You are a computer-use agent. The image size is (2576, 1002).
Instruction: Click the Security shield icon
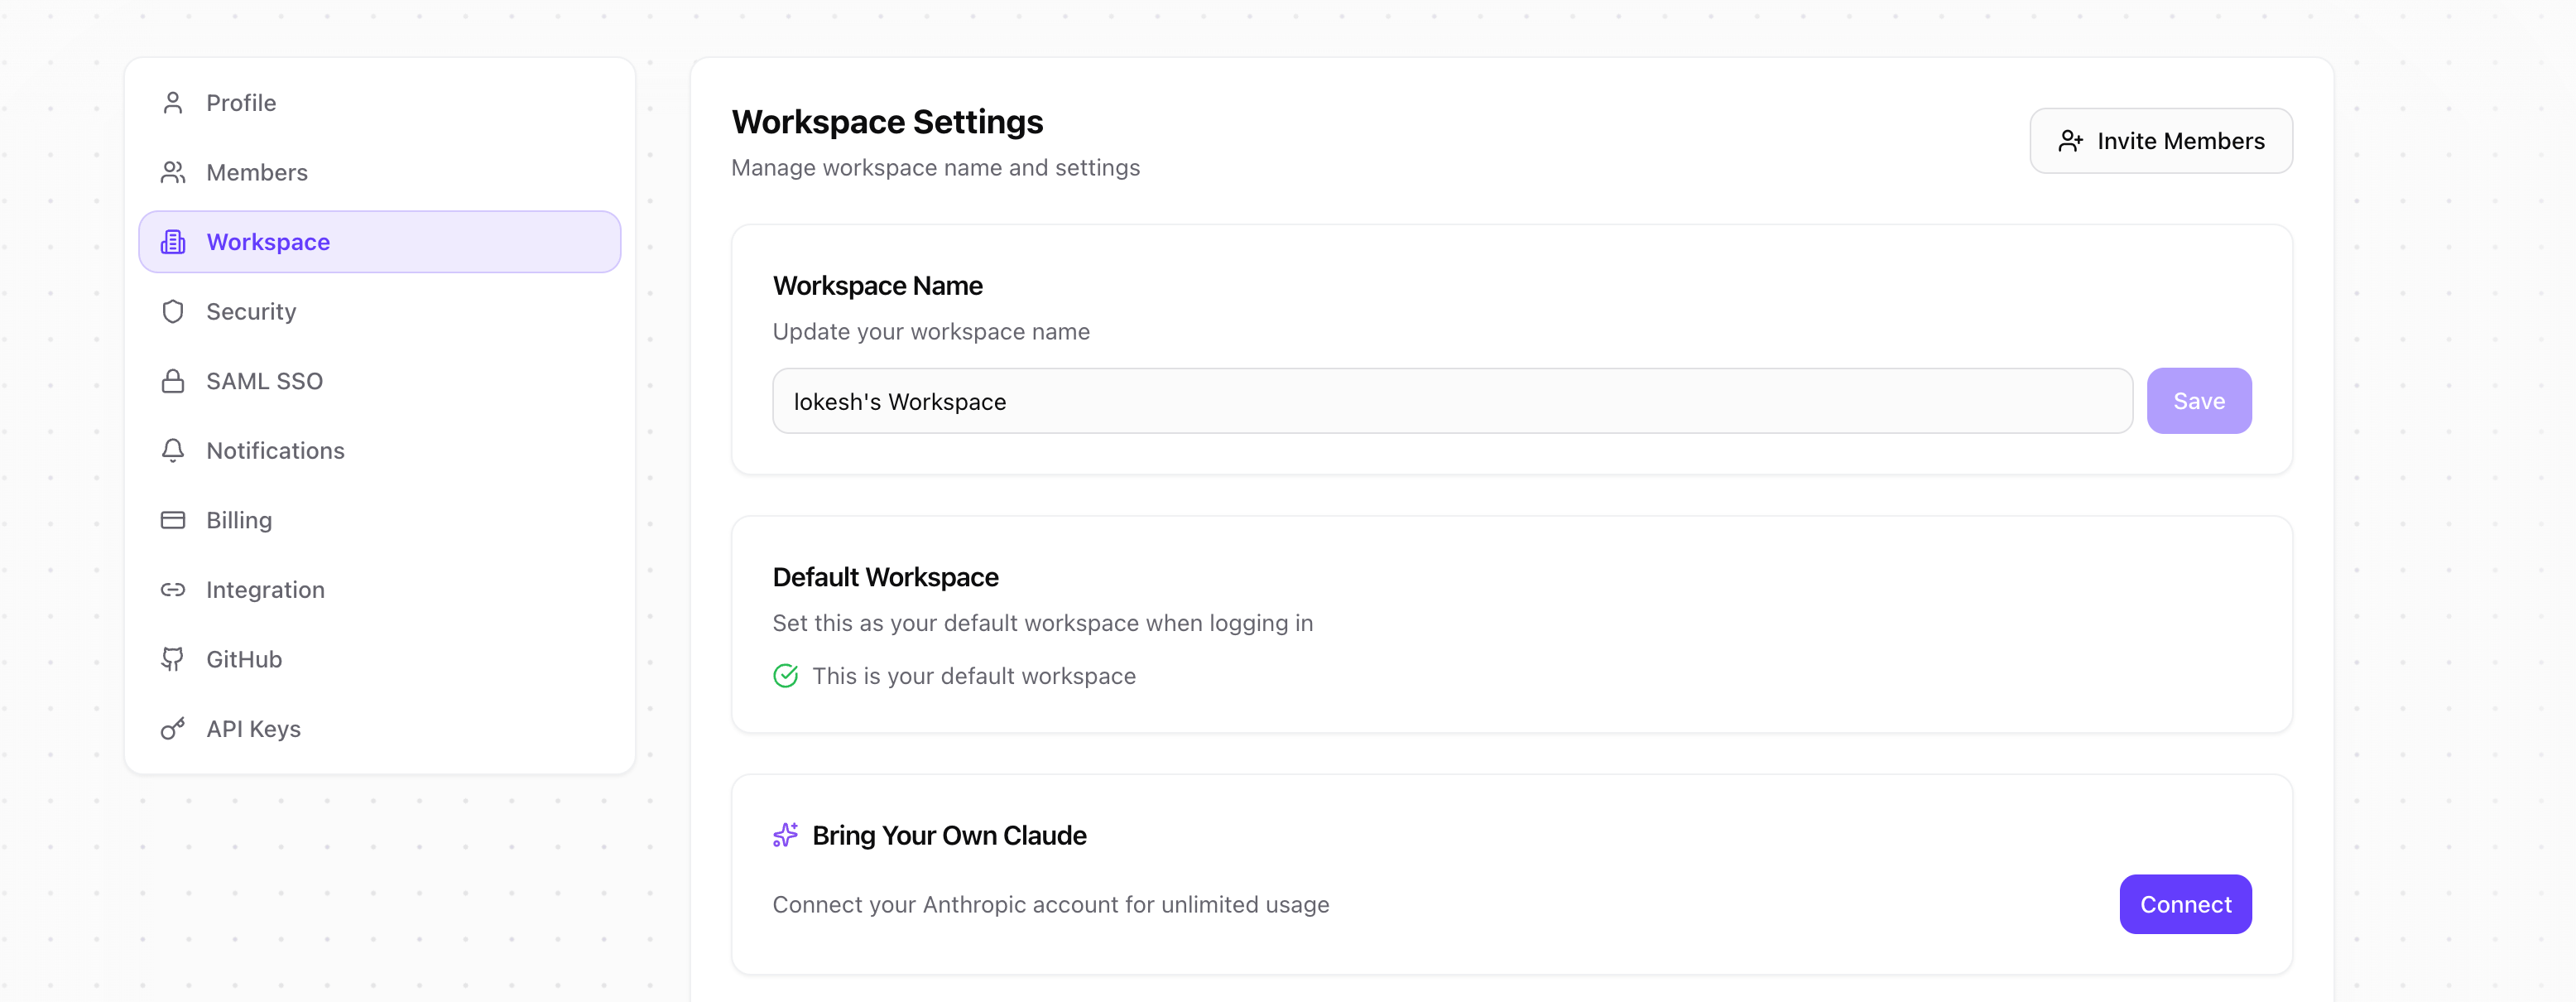point(173,311)
